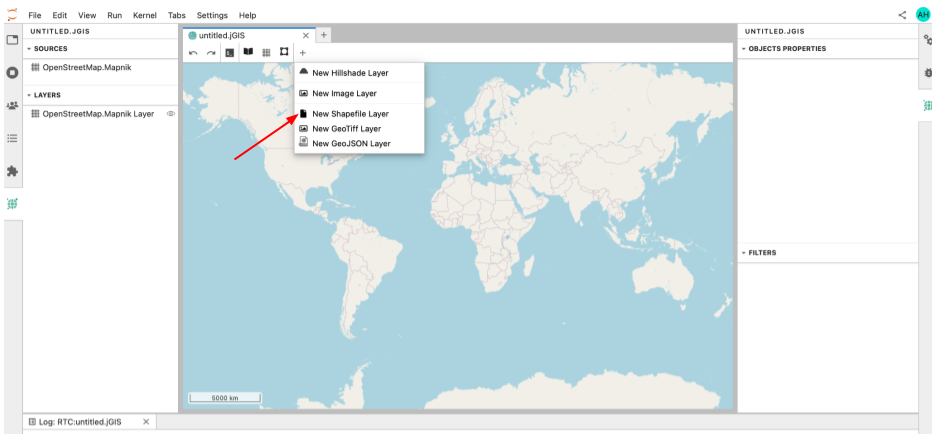The image size is (937, 438).
Task: Click the open-book toolbar icon
Action: click(248, 52)
